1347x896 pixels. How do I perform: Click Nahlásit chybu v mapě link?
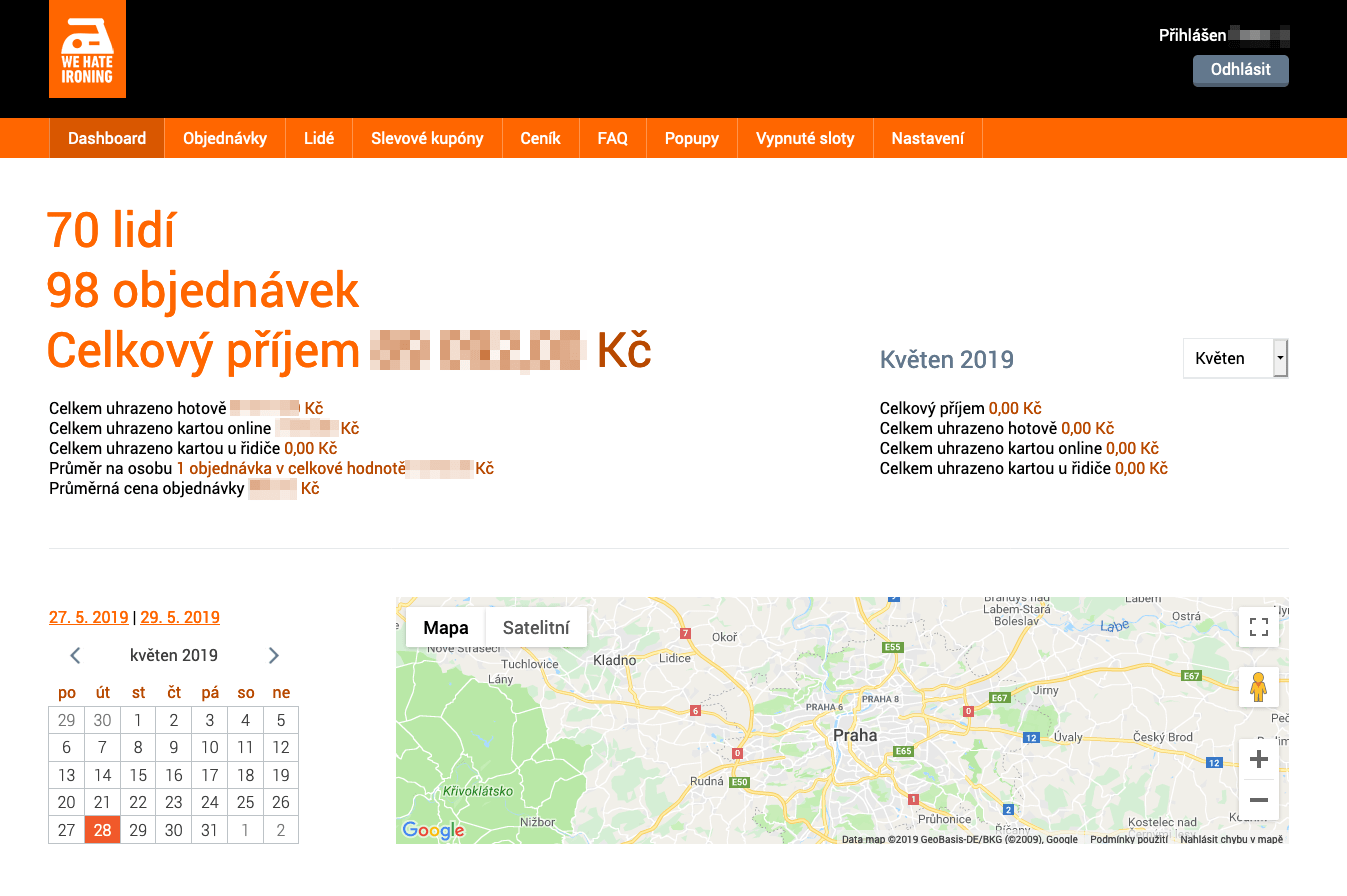click(1232, 839)
